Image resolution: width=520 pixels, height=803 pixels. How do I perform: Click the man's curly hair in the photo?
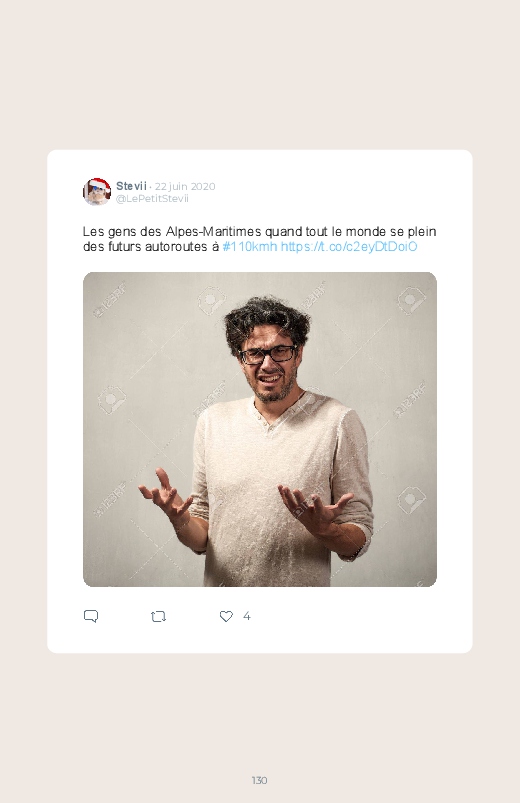point(267,319)
